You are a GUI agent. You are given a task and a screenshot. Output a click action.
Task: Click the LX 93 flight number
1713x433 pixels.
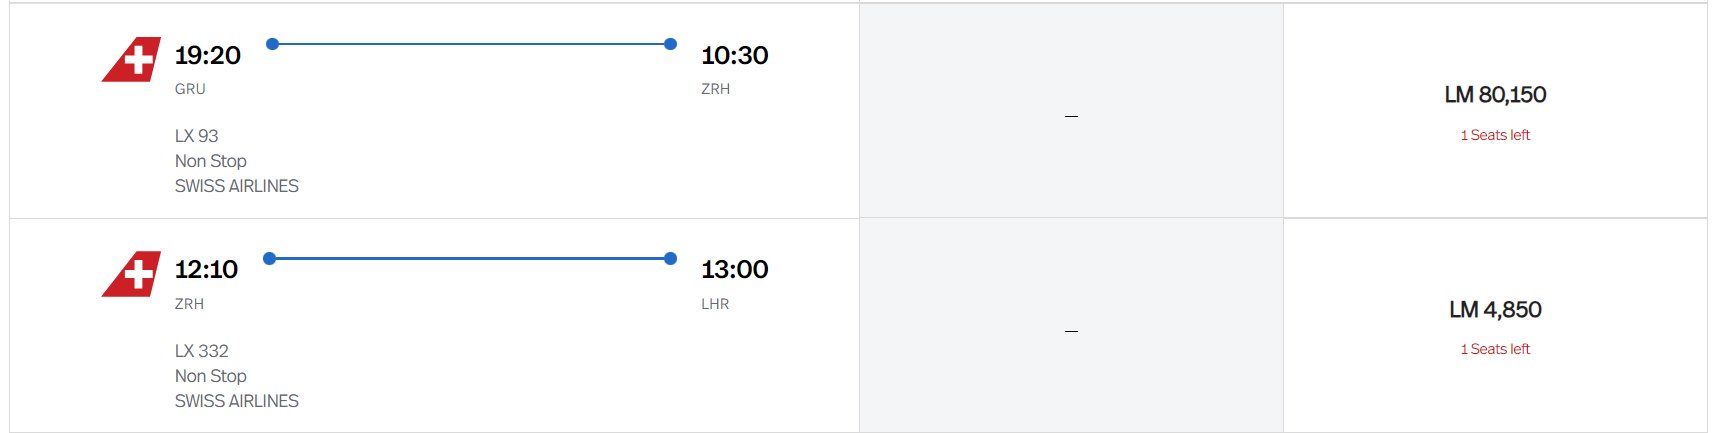196,136
